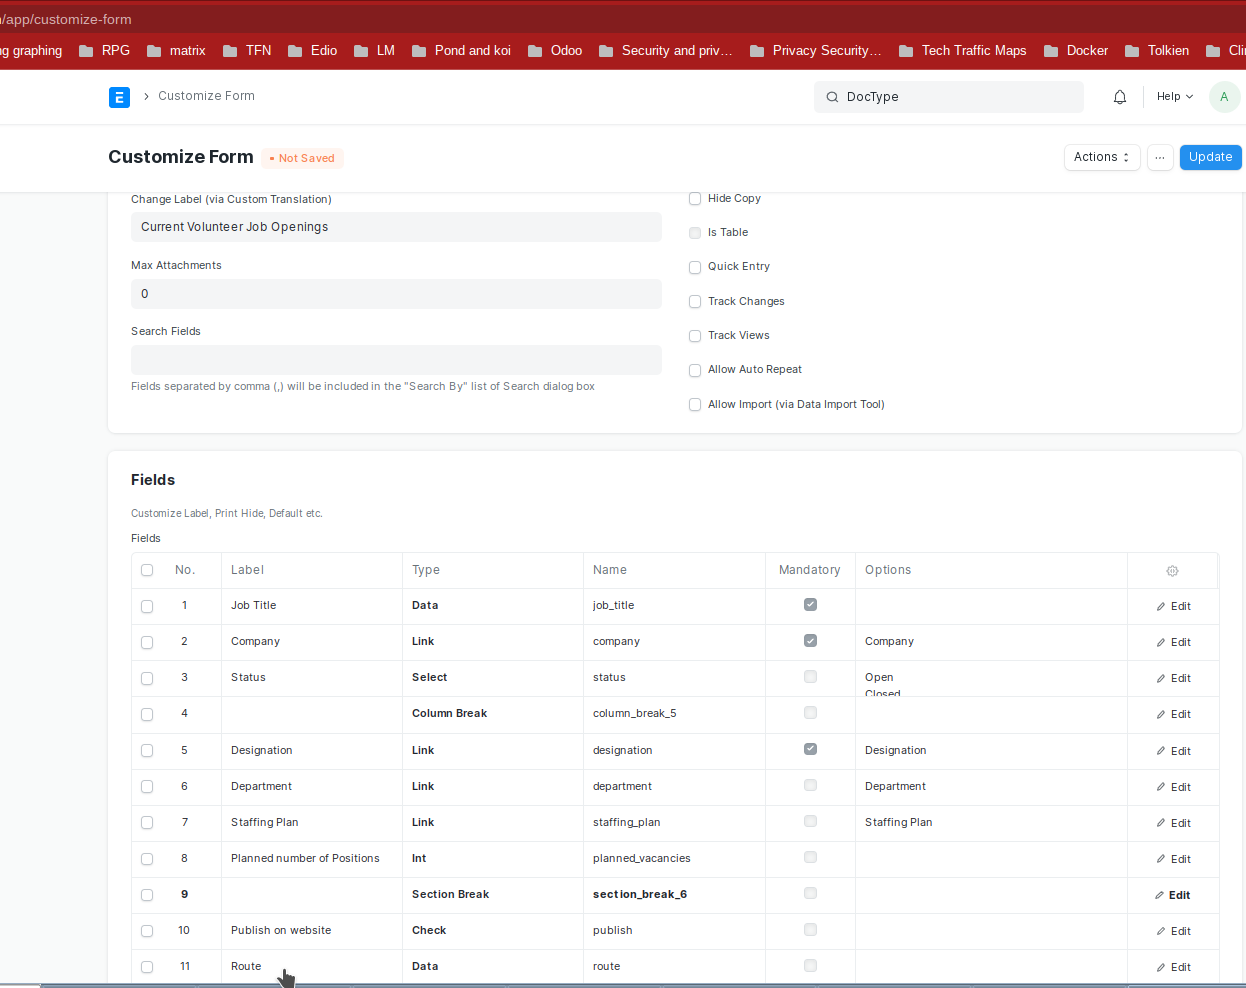Open the grid settings gear icon
This screenshot has height=988, width=1246.
coord(1172,571)
